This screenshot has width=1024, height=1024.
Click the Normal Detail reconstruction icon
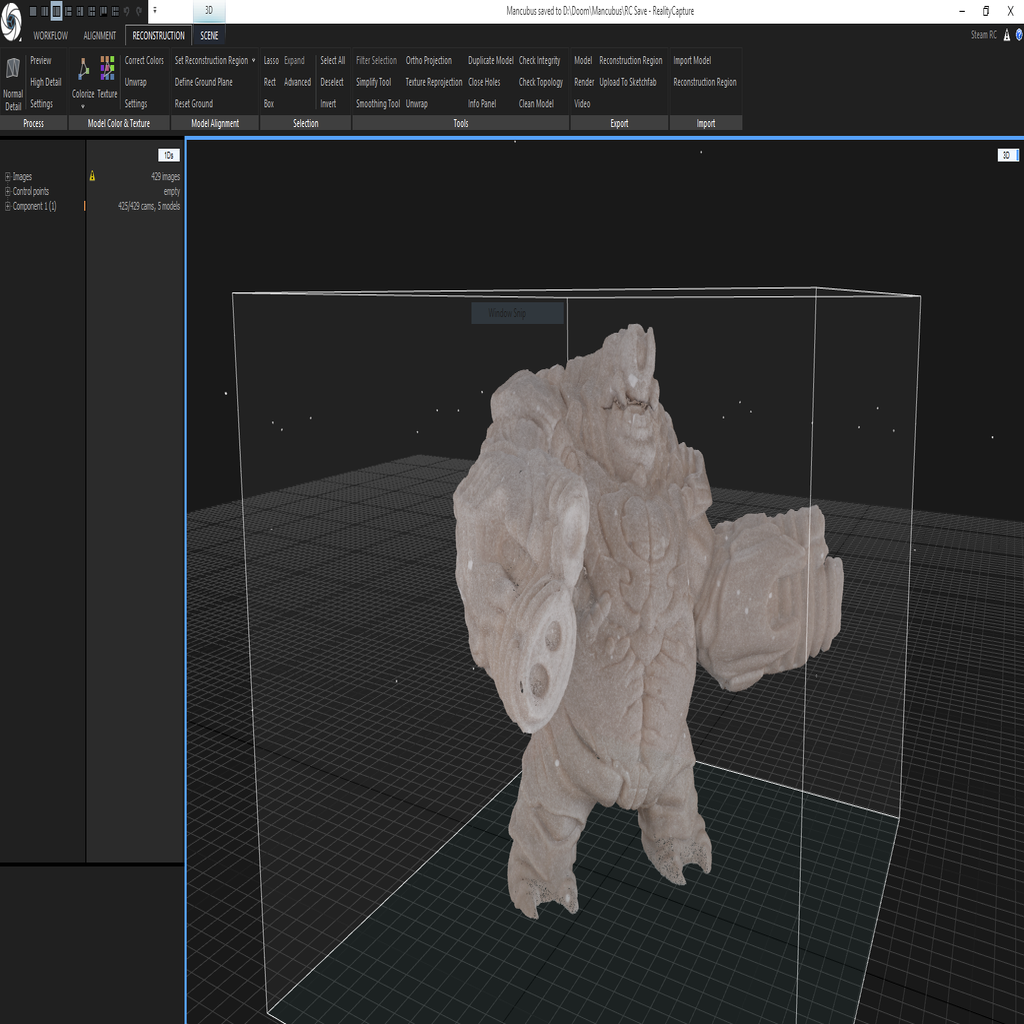[x=13, y=70]
